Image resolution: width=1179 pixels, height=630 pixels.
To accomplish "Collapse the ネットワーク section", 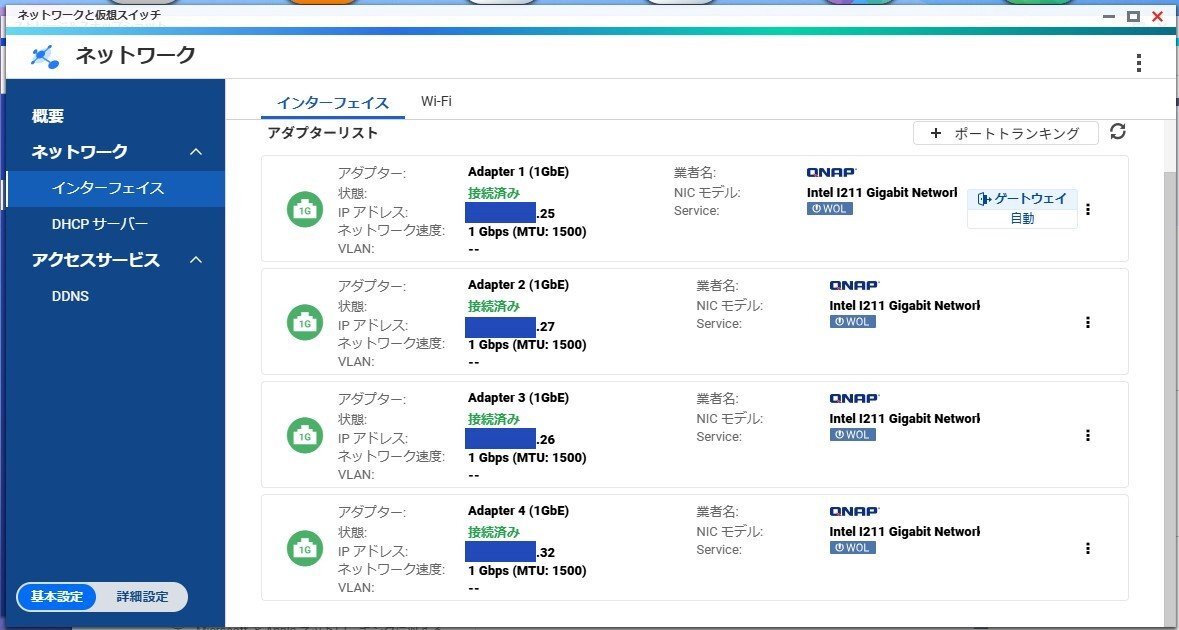I will [197, 151].
